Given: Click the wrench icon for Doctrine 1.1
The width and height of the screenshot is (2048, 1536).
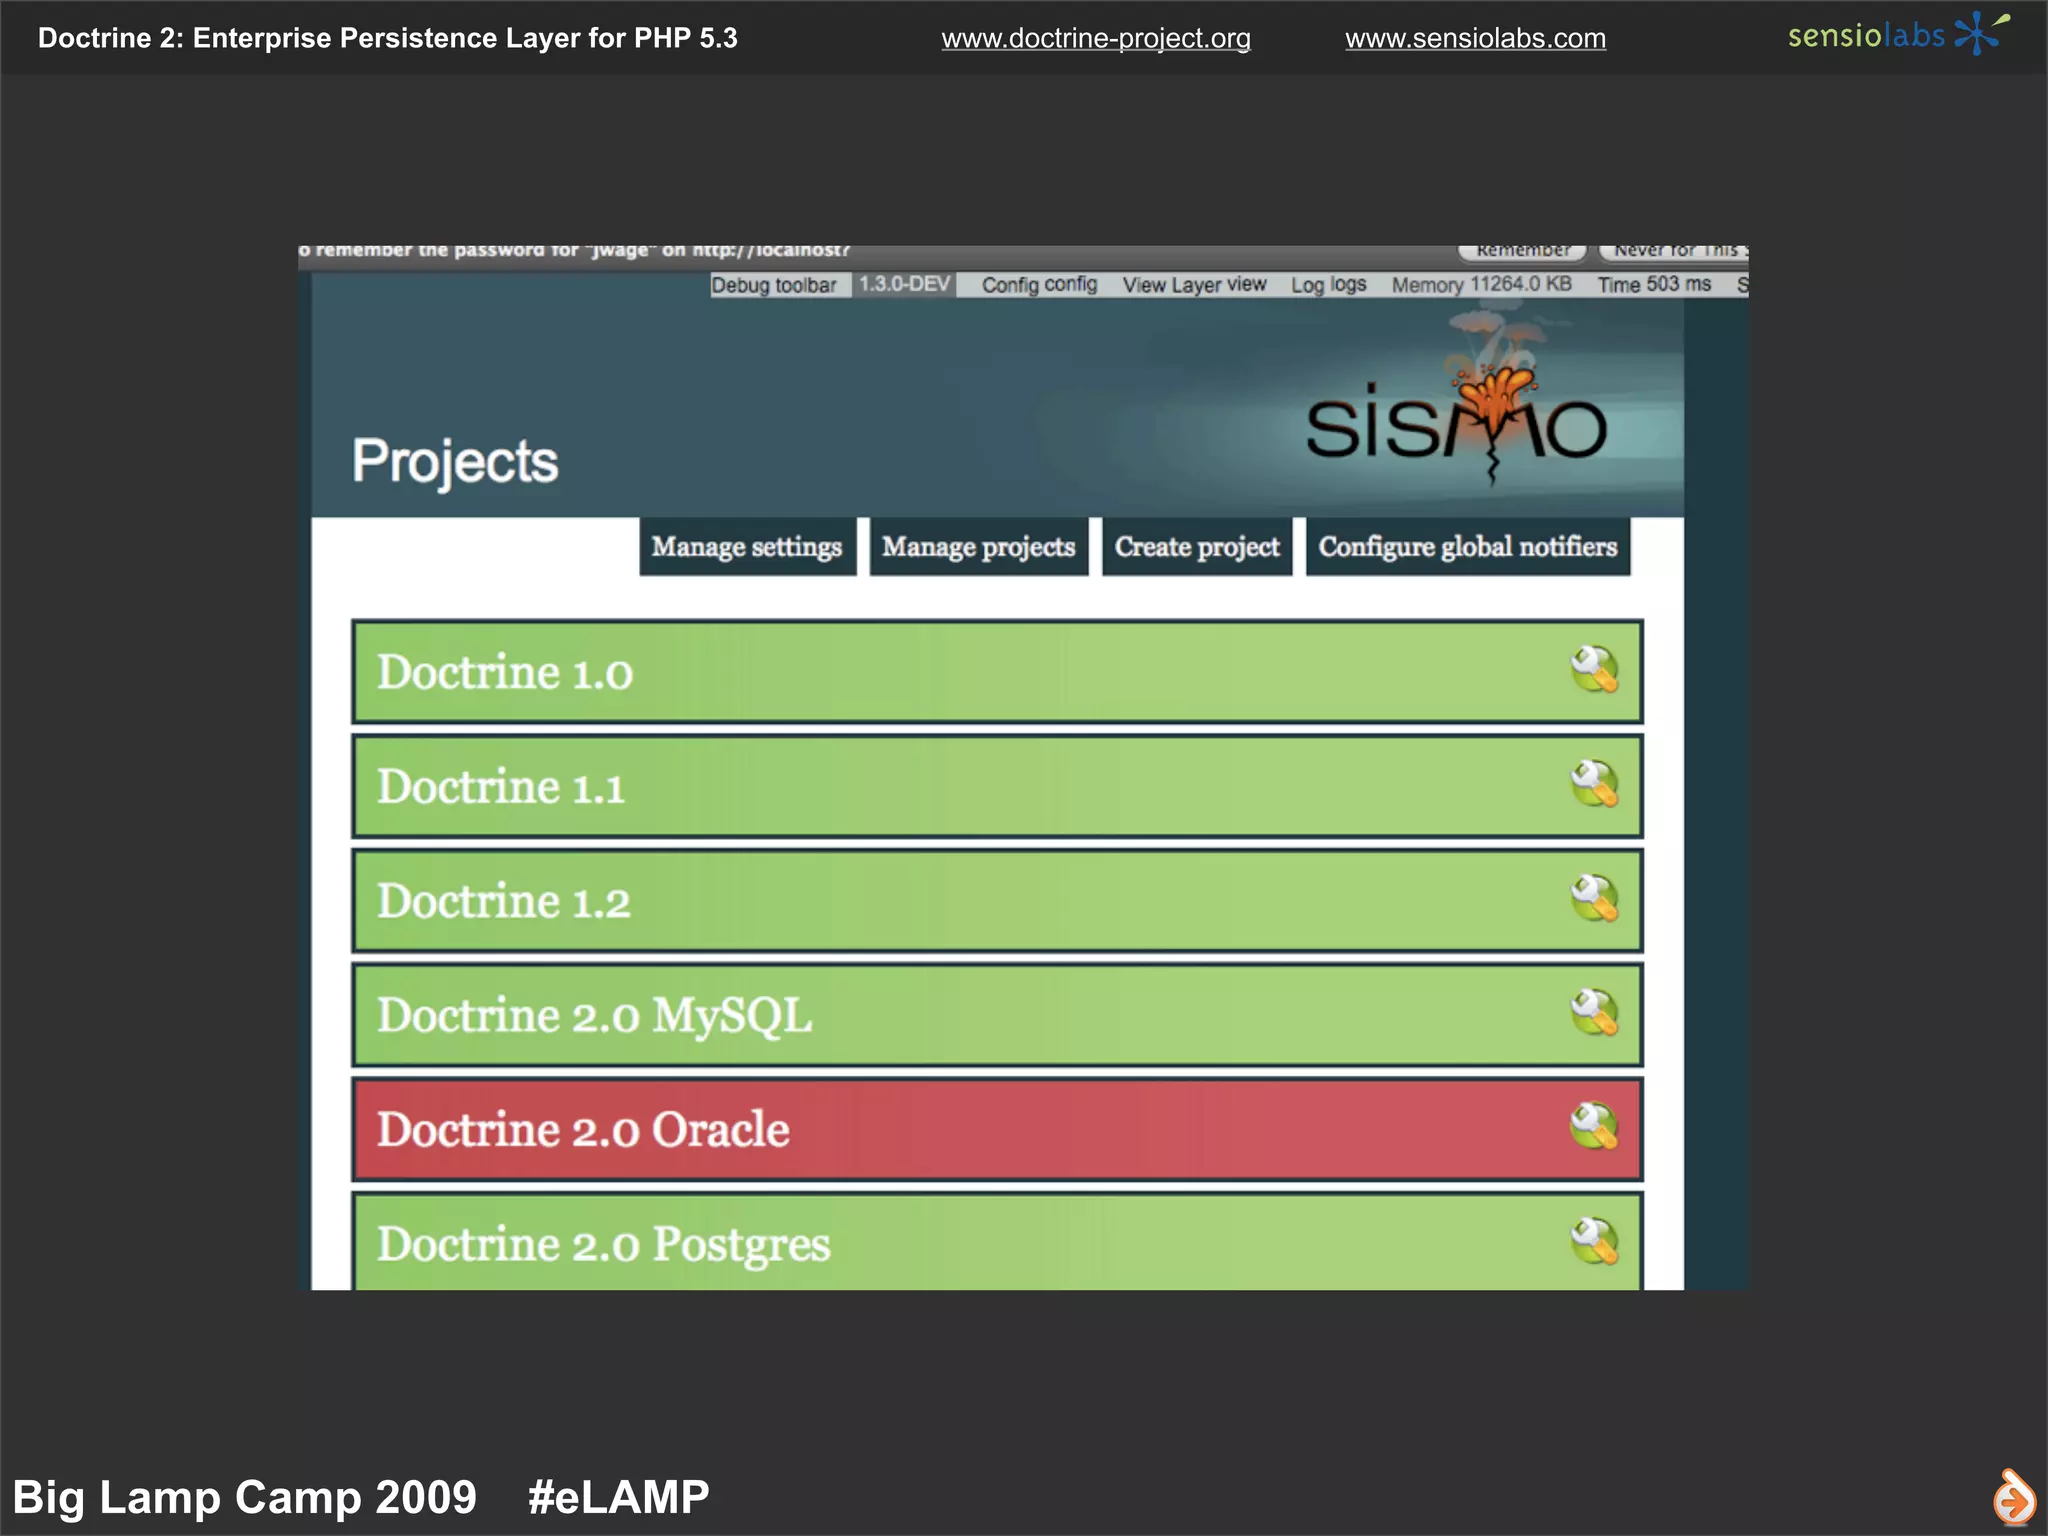Looking at the screenshot, I should click(1594, 784).
